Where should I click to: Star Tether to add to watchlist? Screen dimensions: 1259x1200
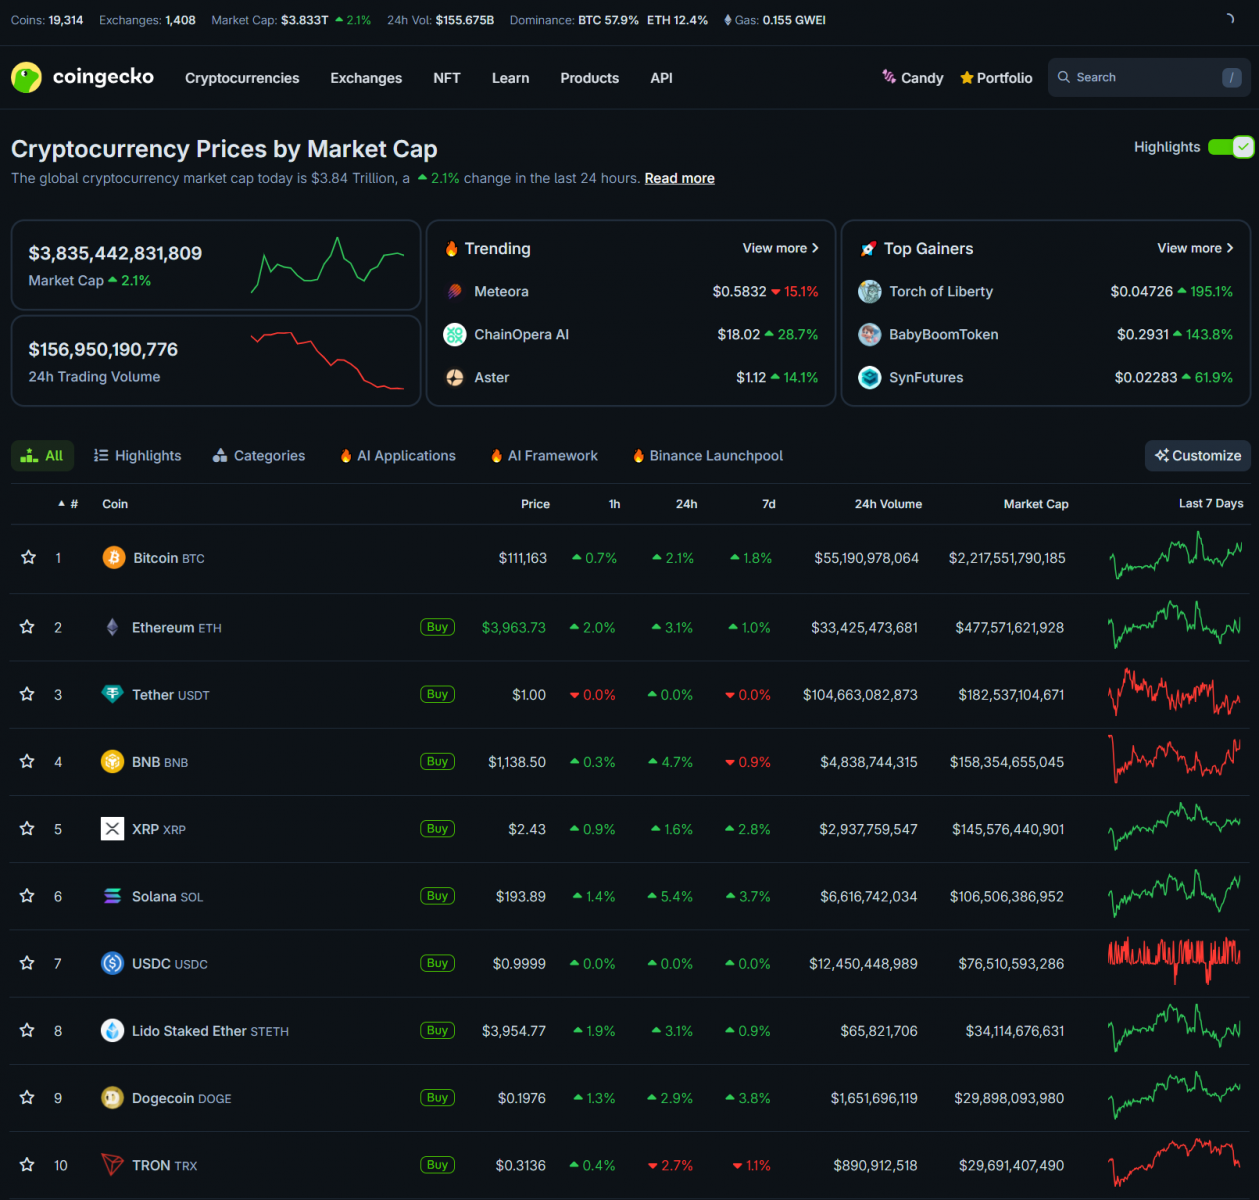[28, 694]
